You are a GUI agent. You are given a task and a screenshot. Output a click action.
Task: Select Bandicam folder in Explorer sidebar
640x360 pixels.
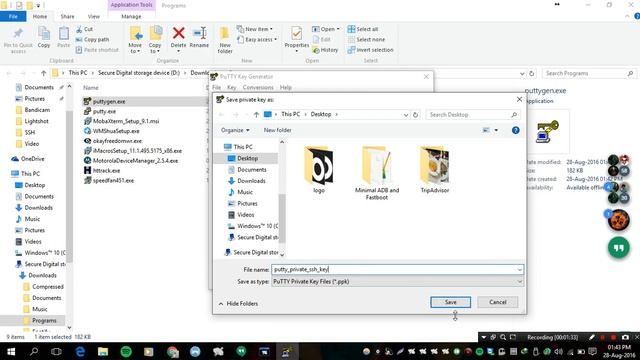[x=37, y=110]
